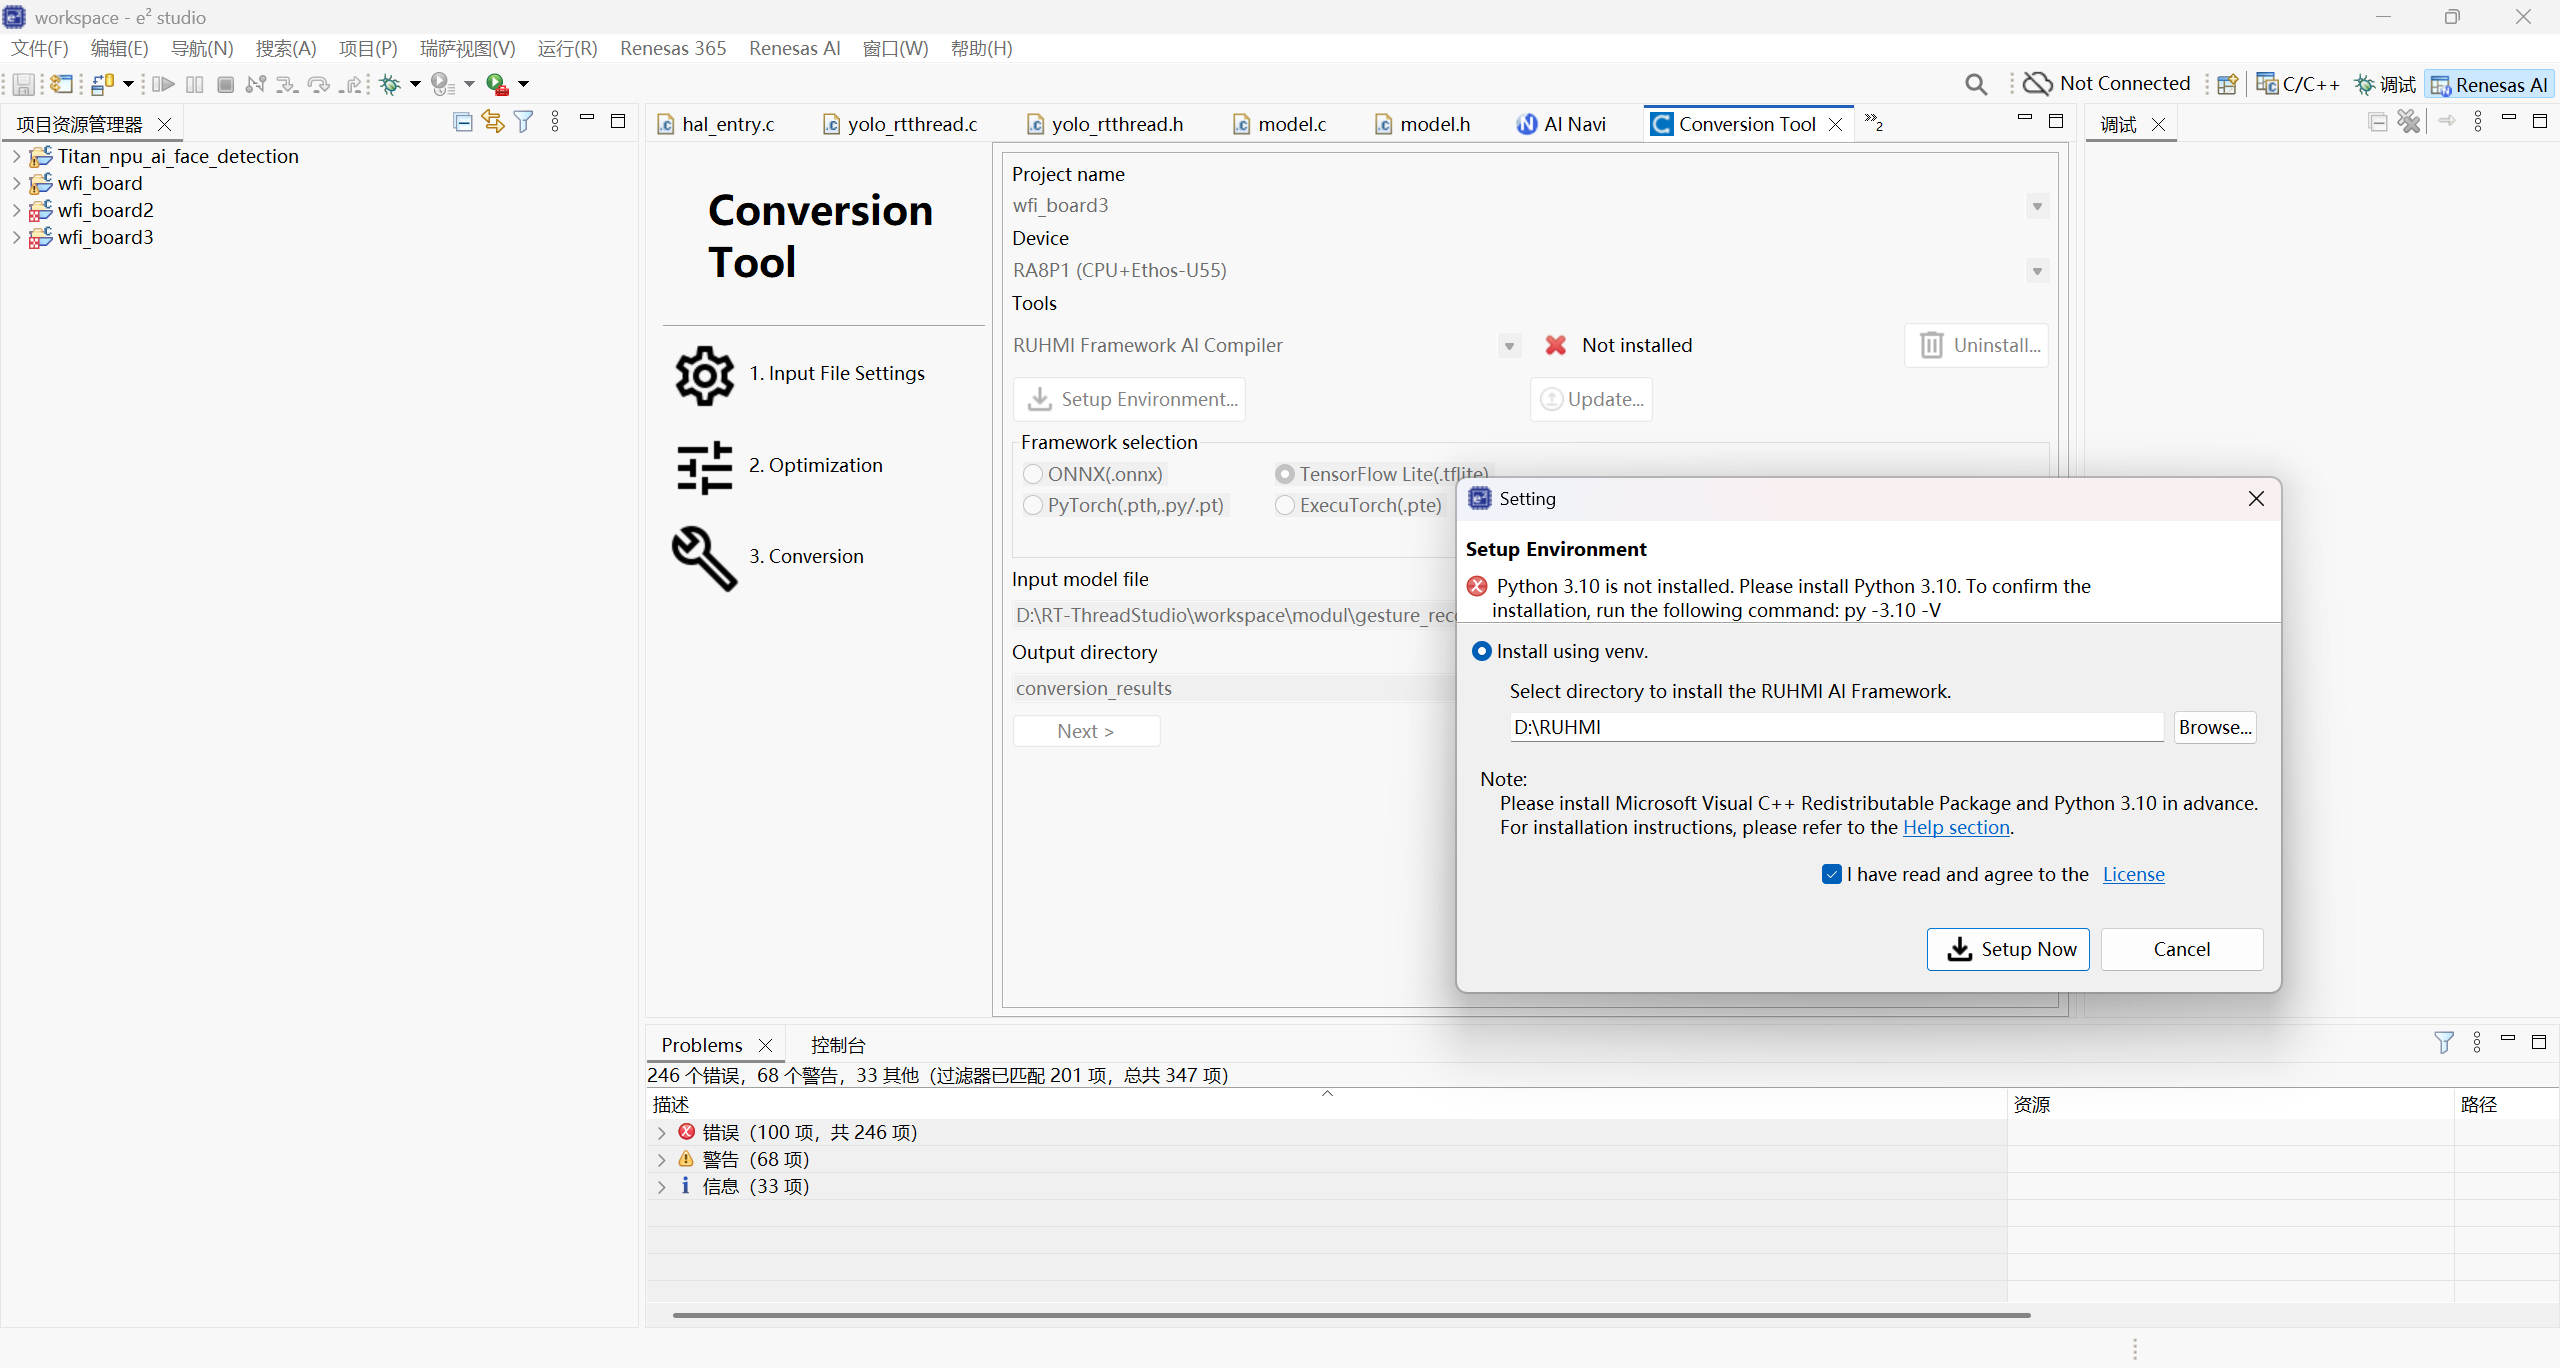Click the RUHMI install directory field

[1836, 727]
